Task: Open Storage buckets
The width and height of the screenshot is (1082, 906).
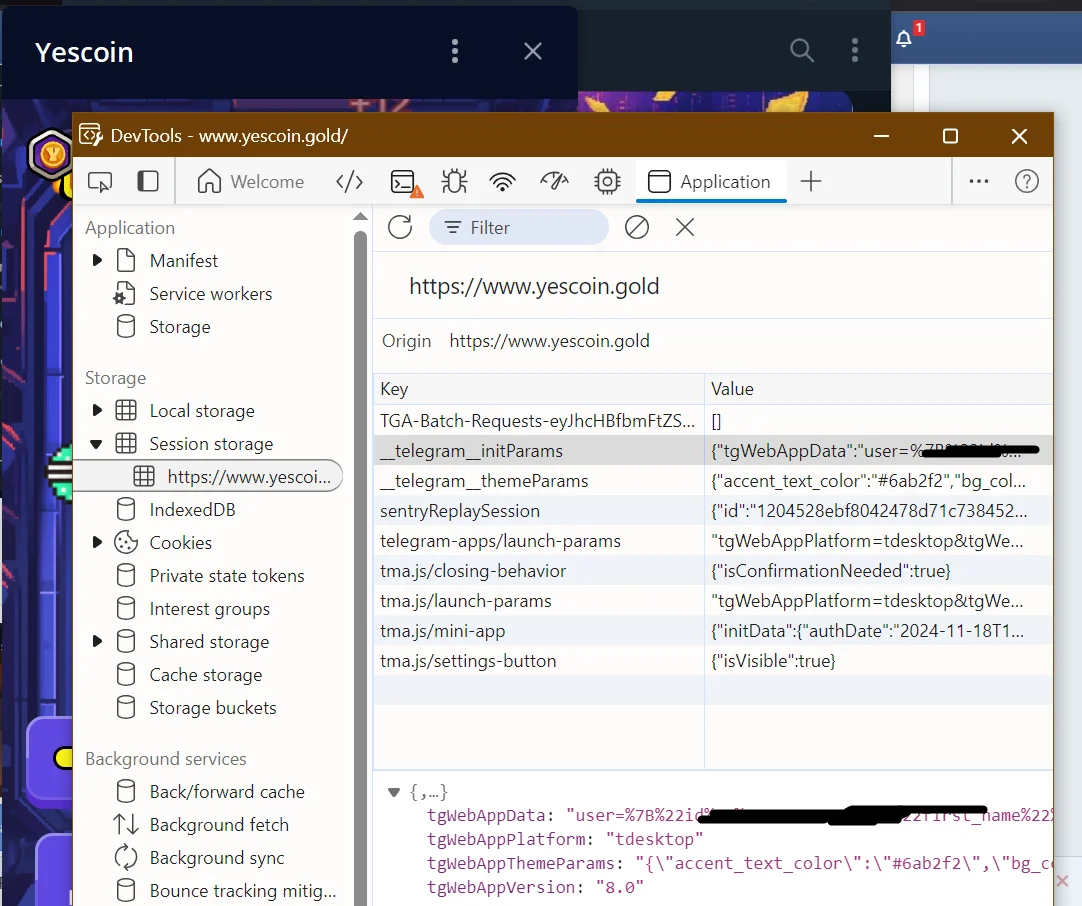Action: [x=213, y=708]
